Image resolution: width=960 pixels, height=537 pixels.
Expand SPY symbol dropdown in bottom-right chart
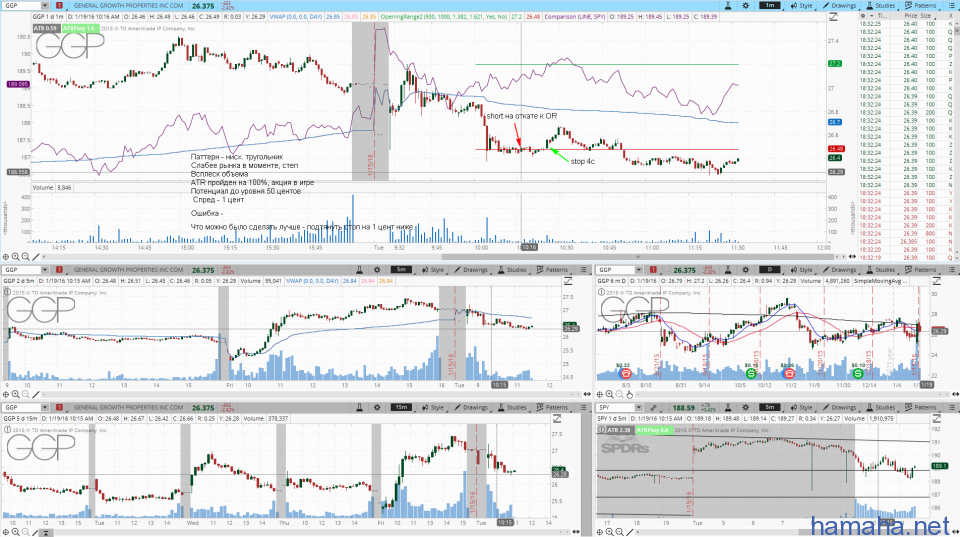pos(639,407)
